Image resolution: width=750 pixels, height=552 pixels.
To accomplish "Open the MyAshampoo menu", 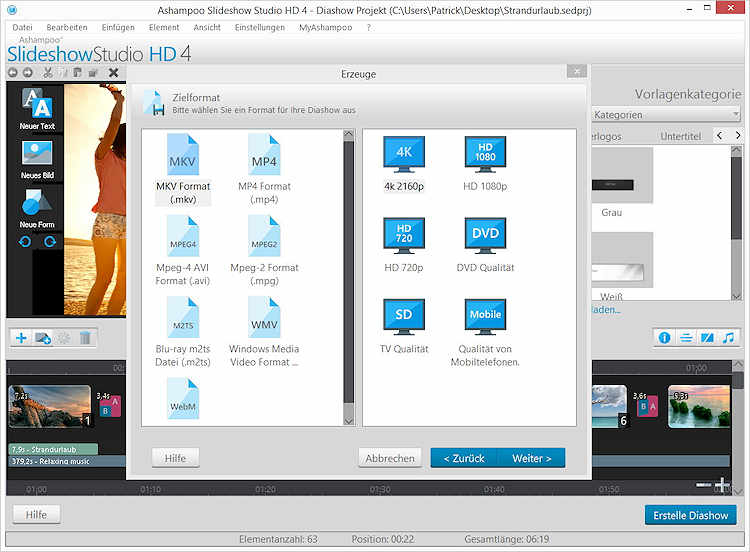I will pos(325,28).
